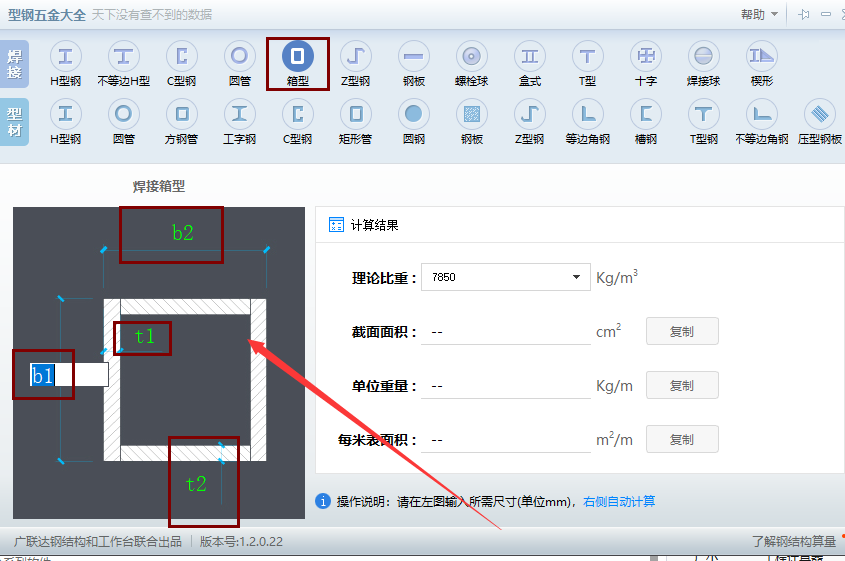Select welded 圆管 icon in 焊接 row
The height and width of the screenshot is (561, 845).
239,56
